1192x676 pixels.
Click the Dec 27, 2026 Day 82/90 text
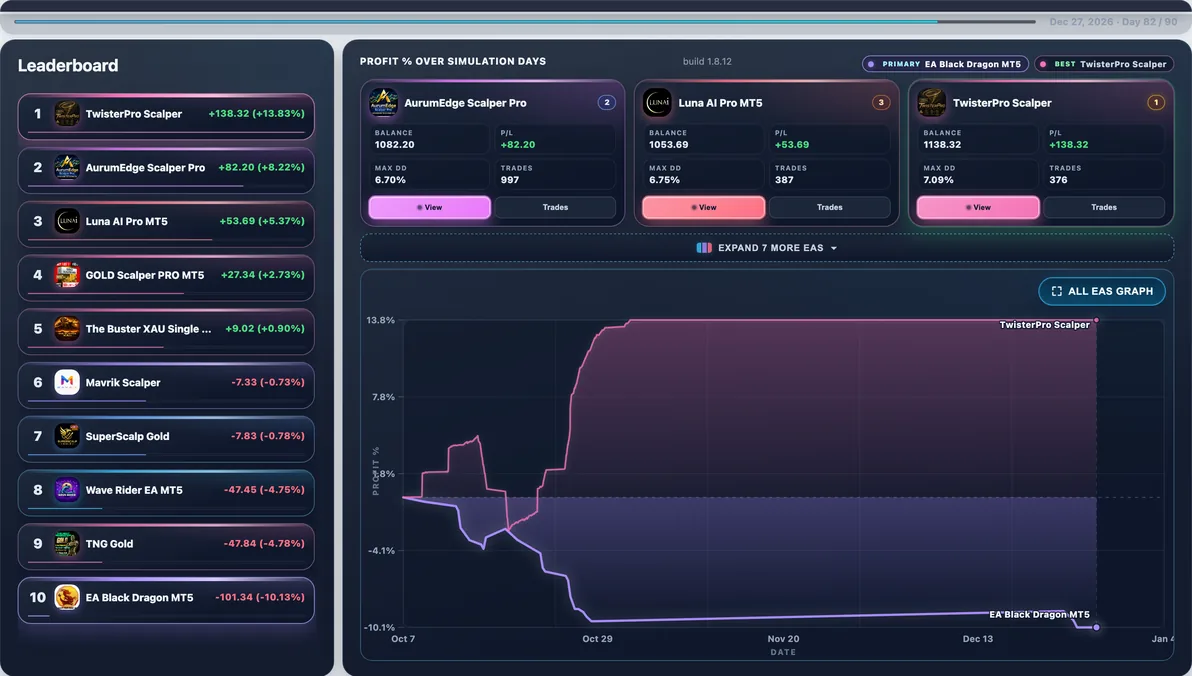coord(1113,22)
